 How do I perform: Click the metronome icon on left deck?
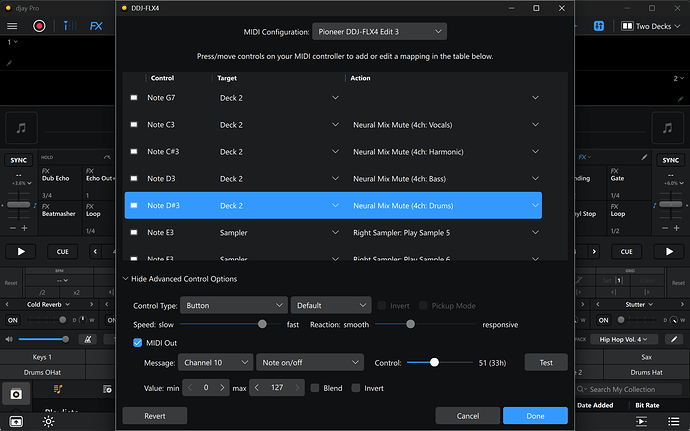[90, 339]
